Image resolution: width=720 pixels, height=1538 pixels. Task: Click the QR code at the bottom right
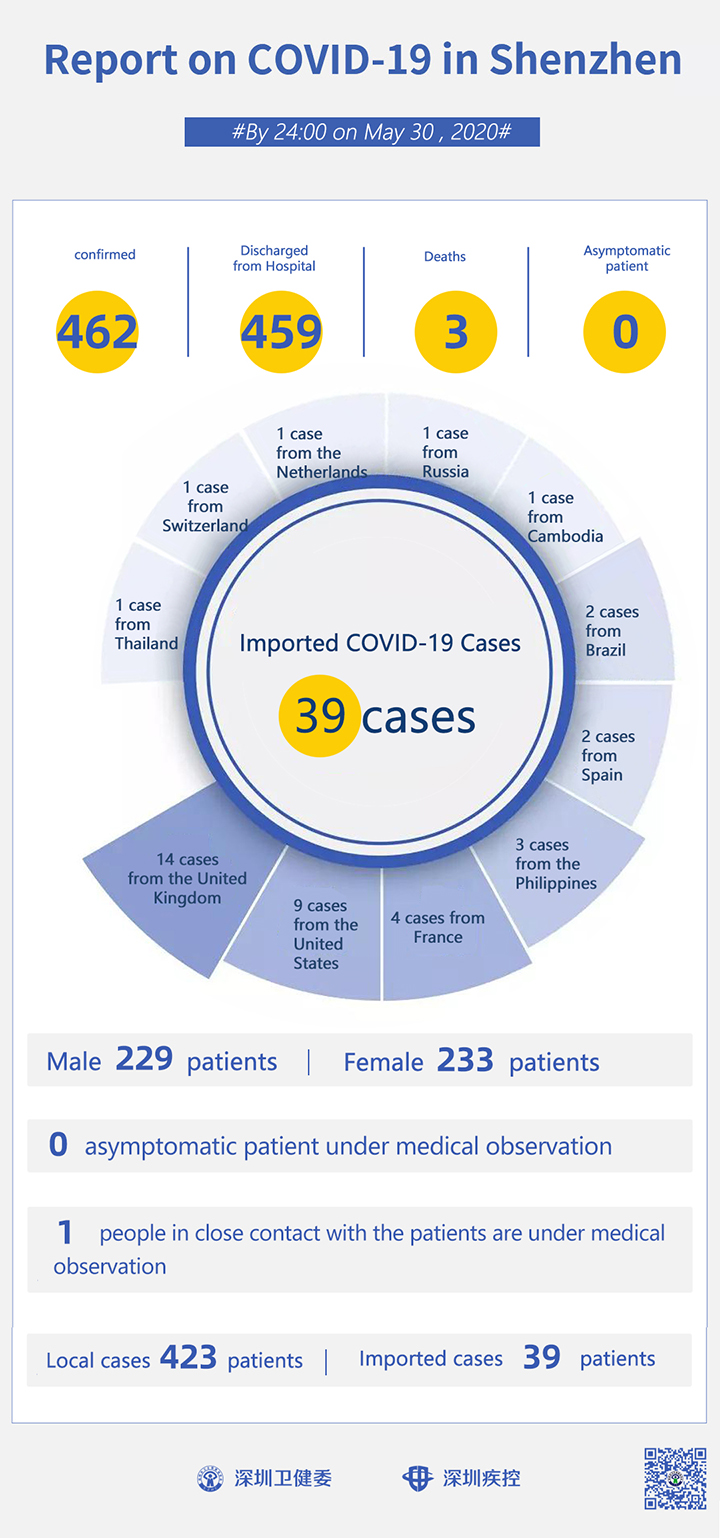675,1477
